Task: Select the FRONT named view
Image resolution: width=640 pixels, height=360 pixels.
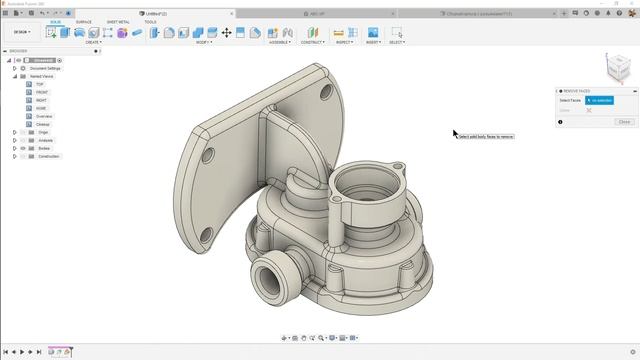Action: click(x=42, y=92)
